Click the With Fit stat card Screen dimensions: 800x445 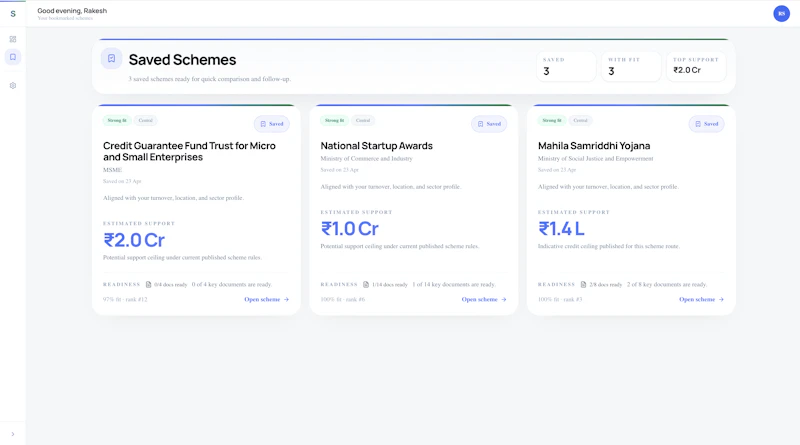tap(631, 66)
